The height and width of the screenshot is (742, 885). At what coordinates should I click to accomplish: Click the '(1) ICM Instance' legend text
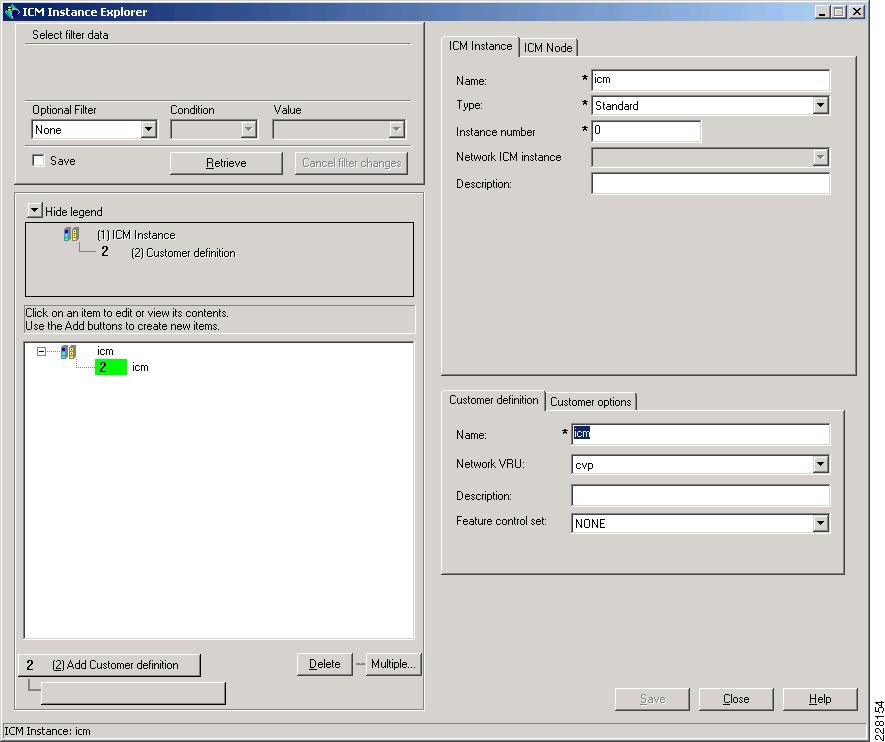(x=136, y=235)
